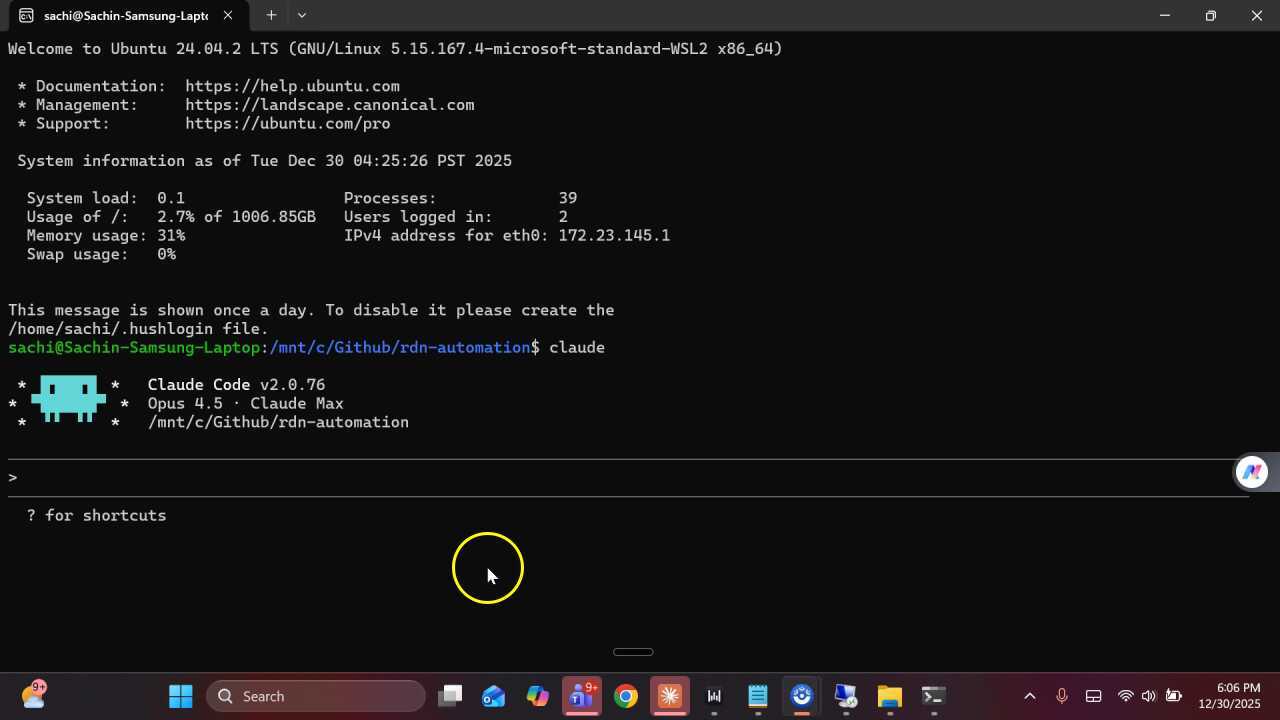Open Microsoft Copilot from the taskbar
The image size is (1280, 720).
(x=538, y=696)
